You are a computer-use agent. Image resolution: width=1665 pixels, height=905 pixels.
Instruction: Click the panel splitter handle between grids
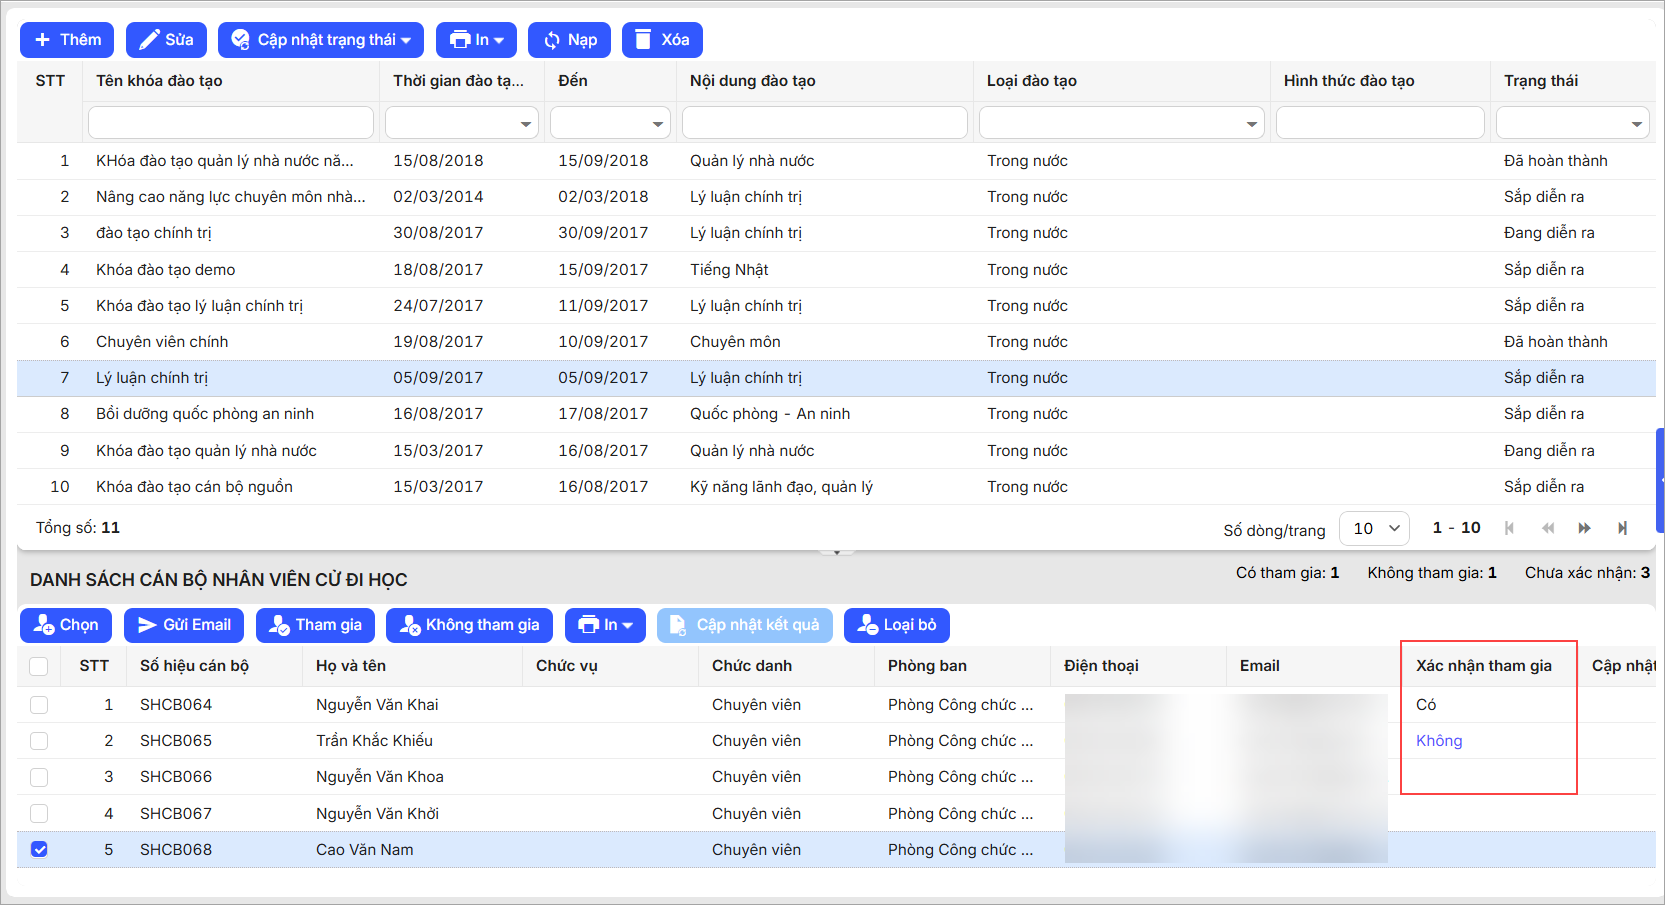[836, 551]
